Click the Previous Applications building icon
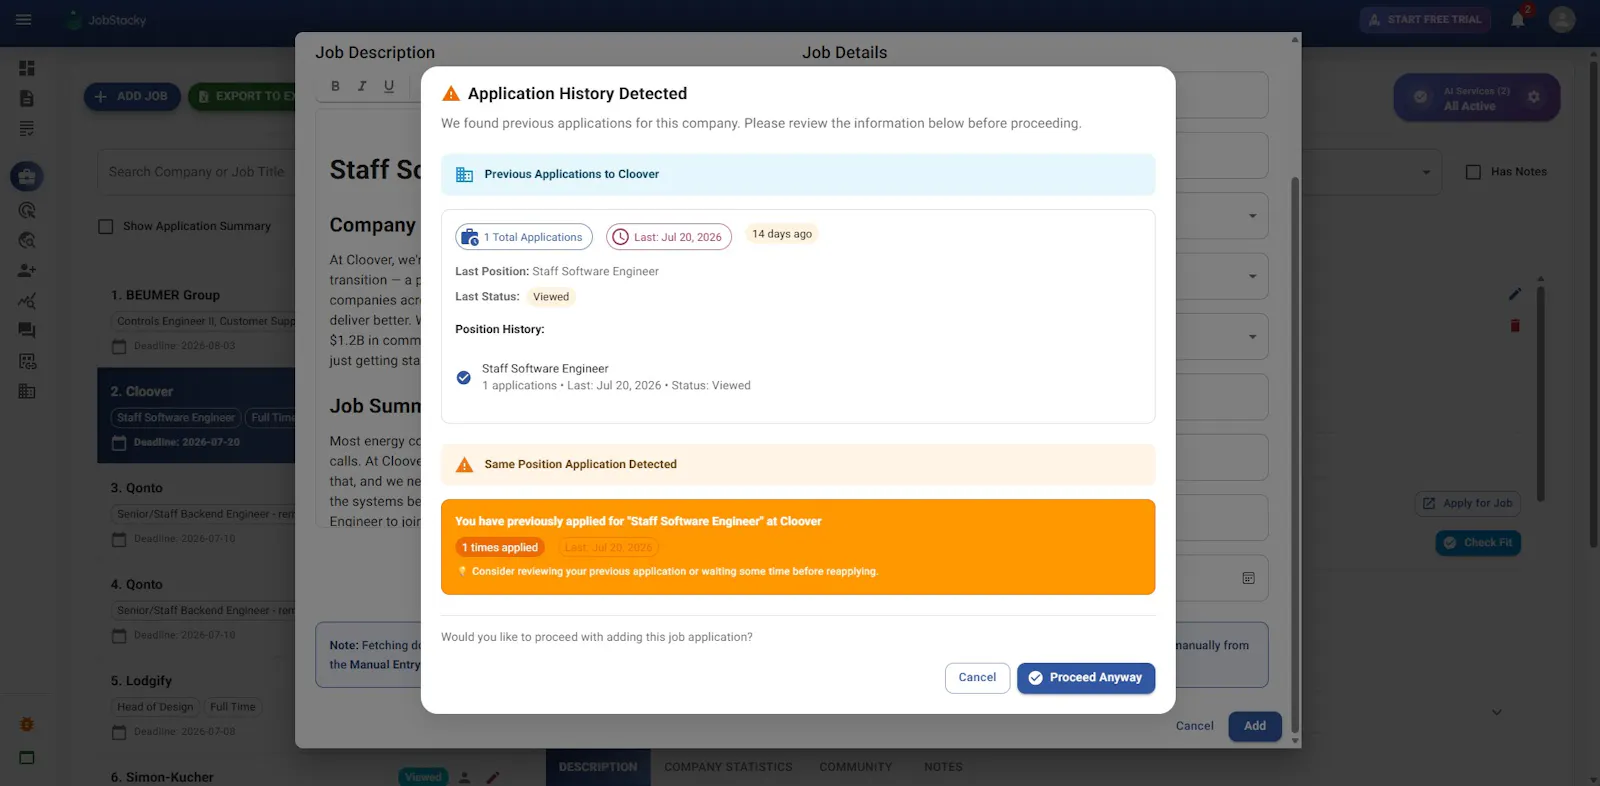Screen dimensions: 1600x786 464,174
